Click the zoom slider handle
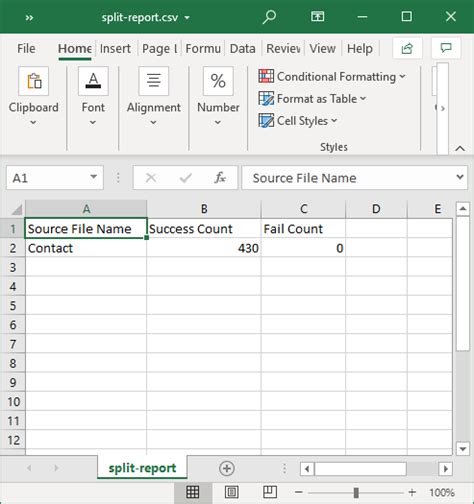This screenshot has width=474, height=504. [x=356, y=492]
